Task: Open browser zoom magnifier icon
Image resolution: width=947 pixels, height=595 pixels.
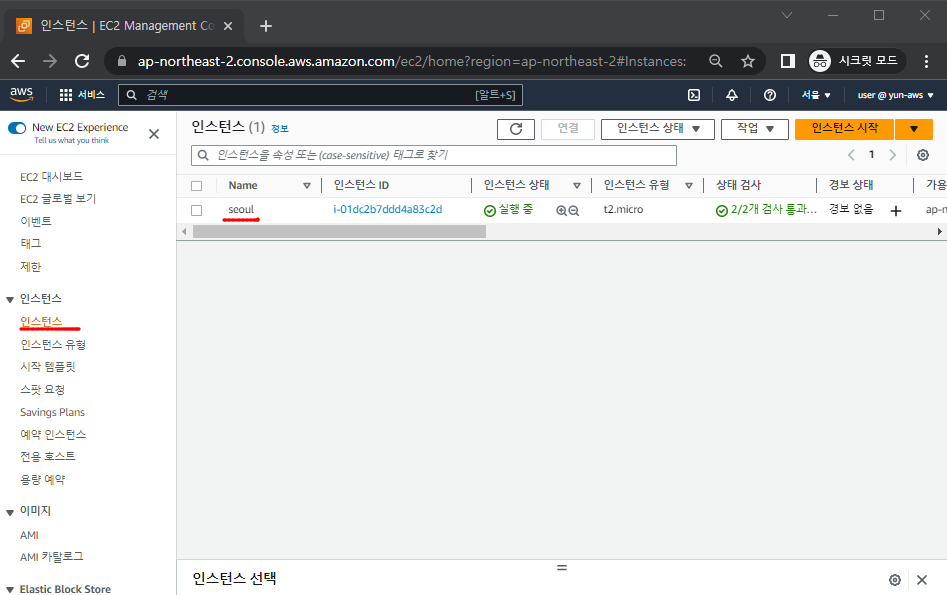Action: click(x=716, y=61)
